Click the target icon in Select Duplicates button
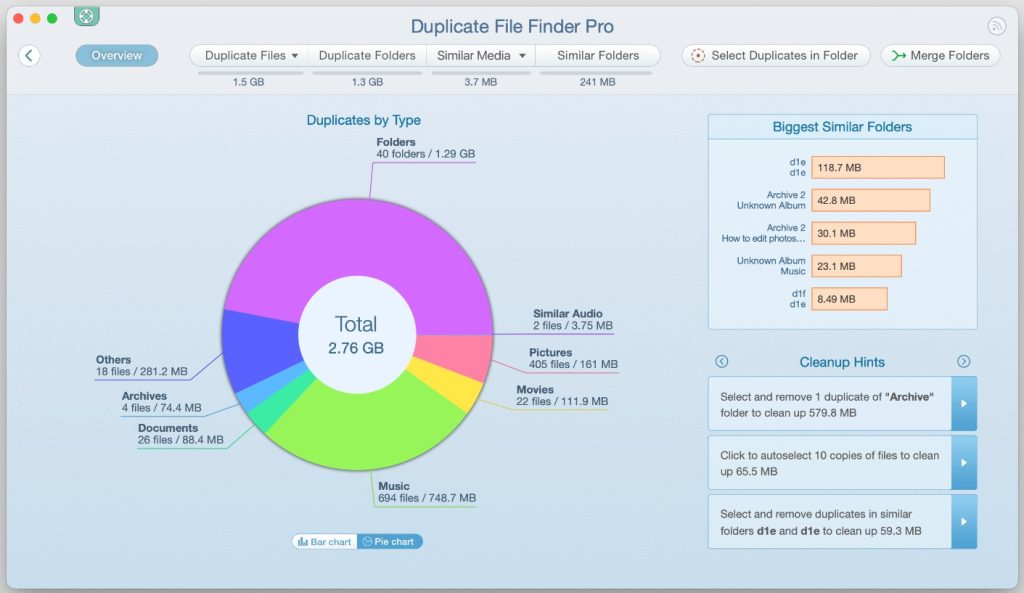The width and height of the screenshot is (1024, 593). [697, 56]
